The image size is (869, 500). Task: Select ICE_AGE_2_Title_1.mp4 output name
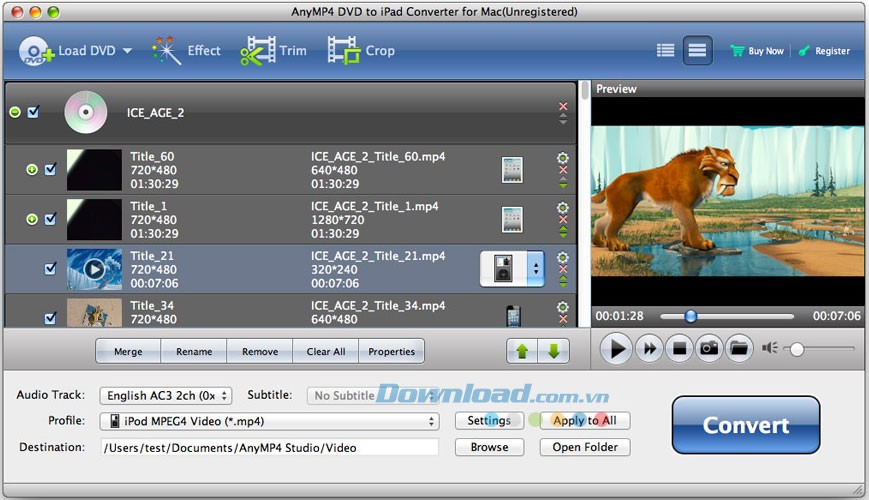coord(375,206)
